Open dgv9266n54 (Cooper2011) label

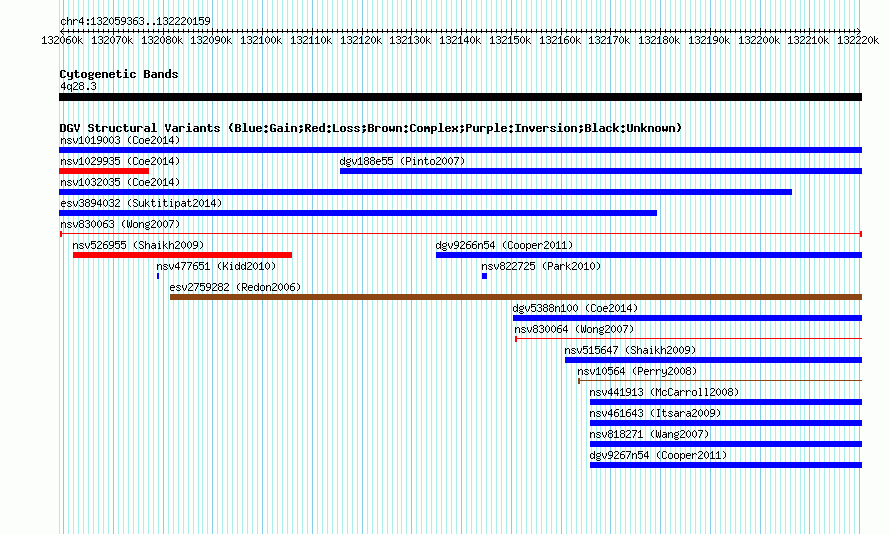pos(504,245)
